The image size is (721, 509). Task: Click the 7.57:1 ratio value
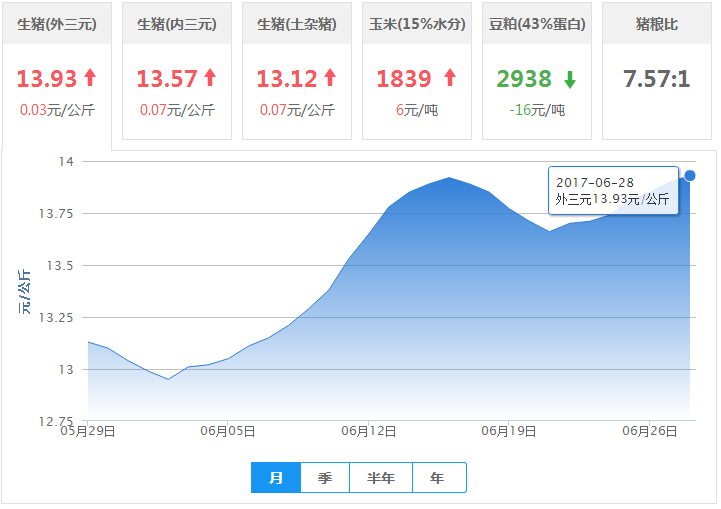click(x=657, y=78)
